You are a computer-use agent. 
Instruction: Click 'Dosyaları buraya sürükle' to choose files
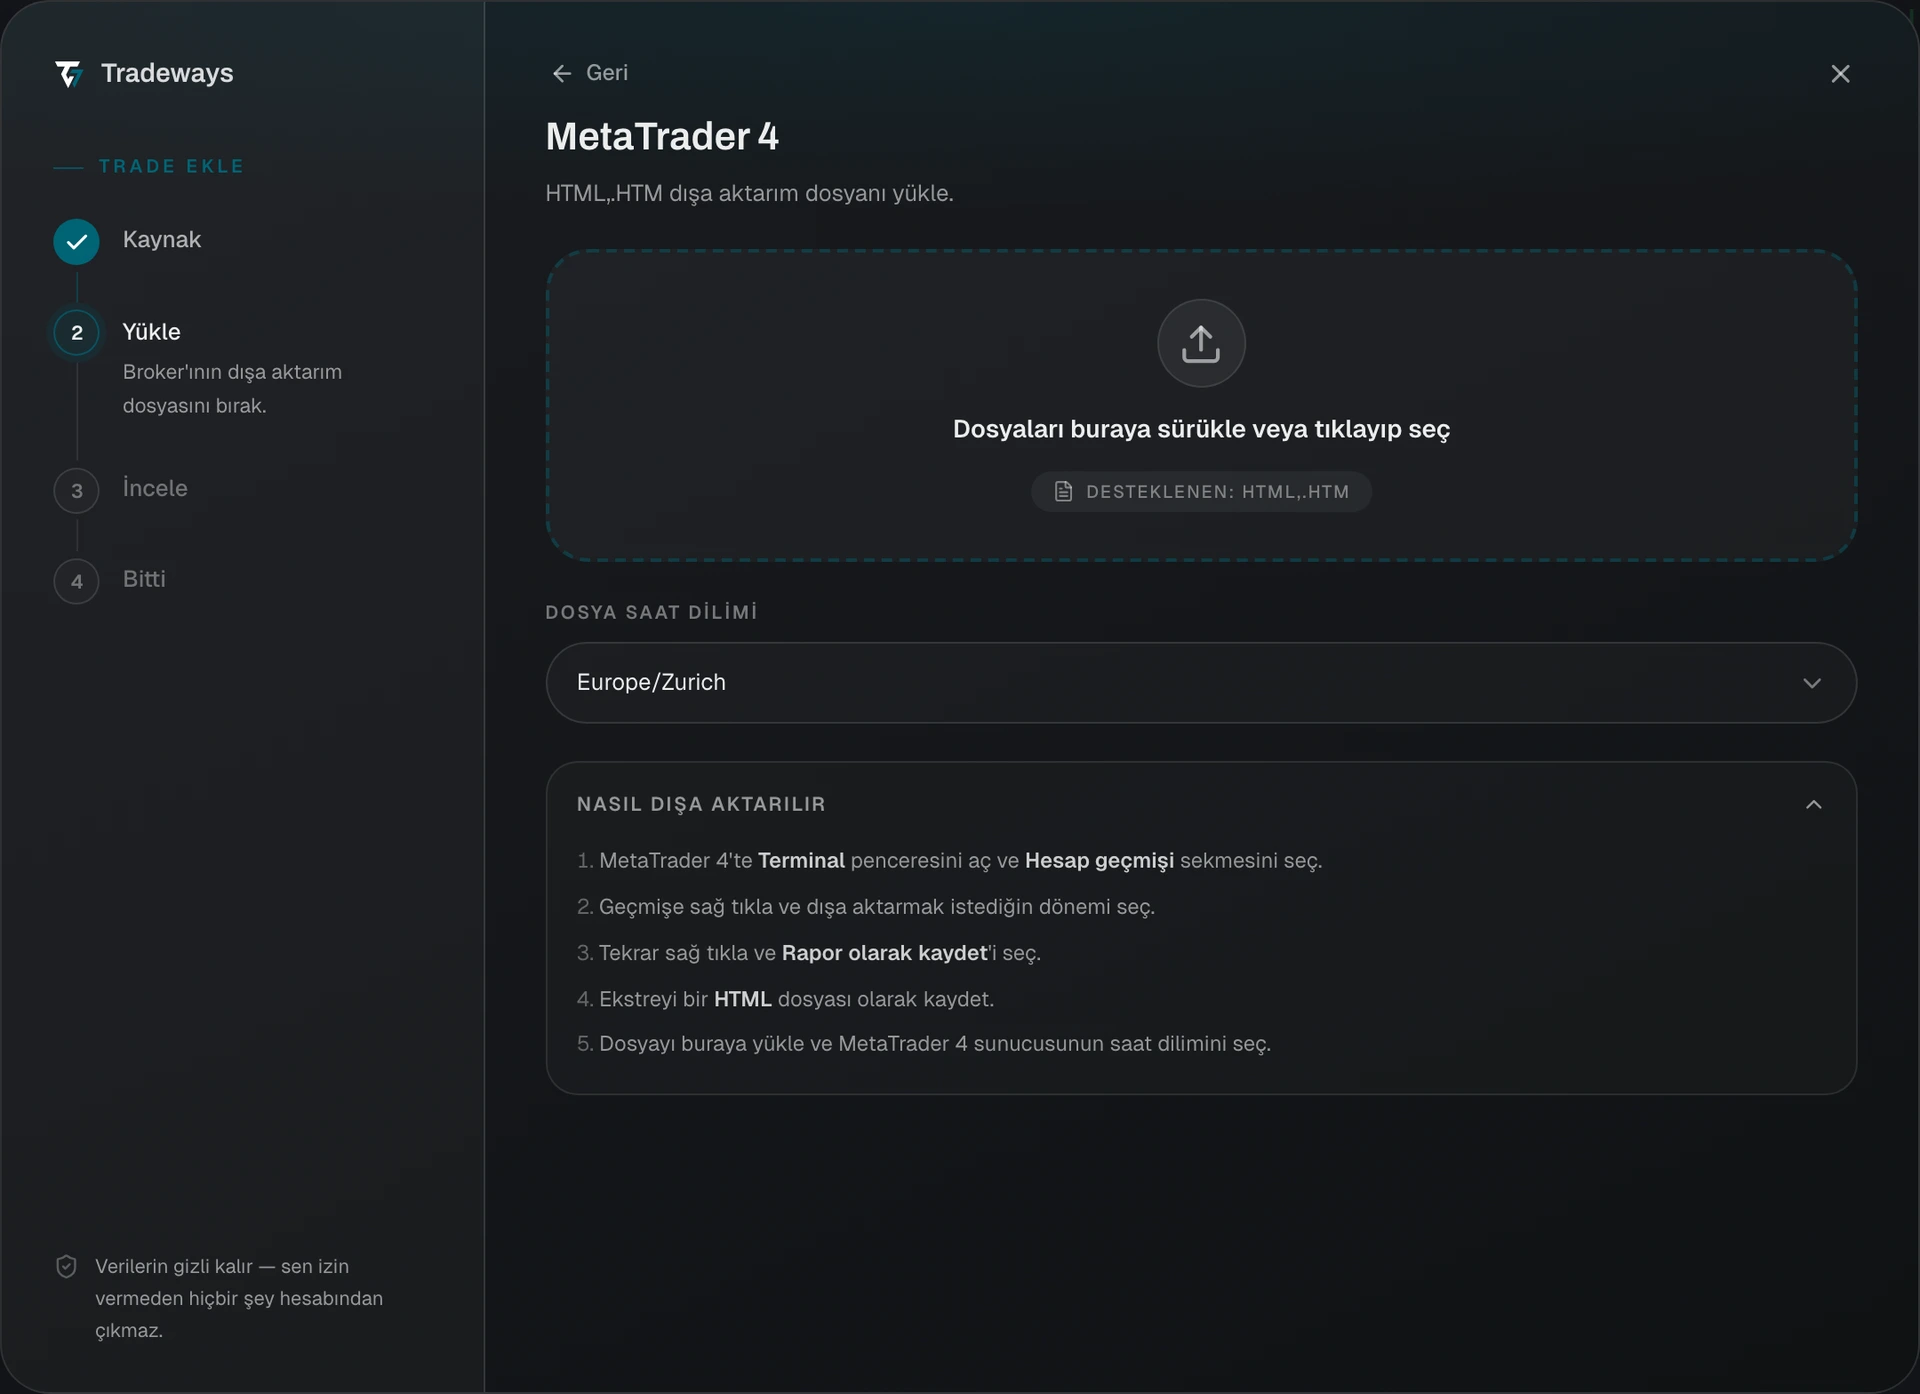click(1201, 429)
